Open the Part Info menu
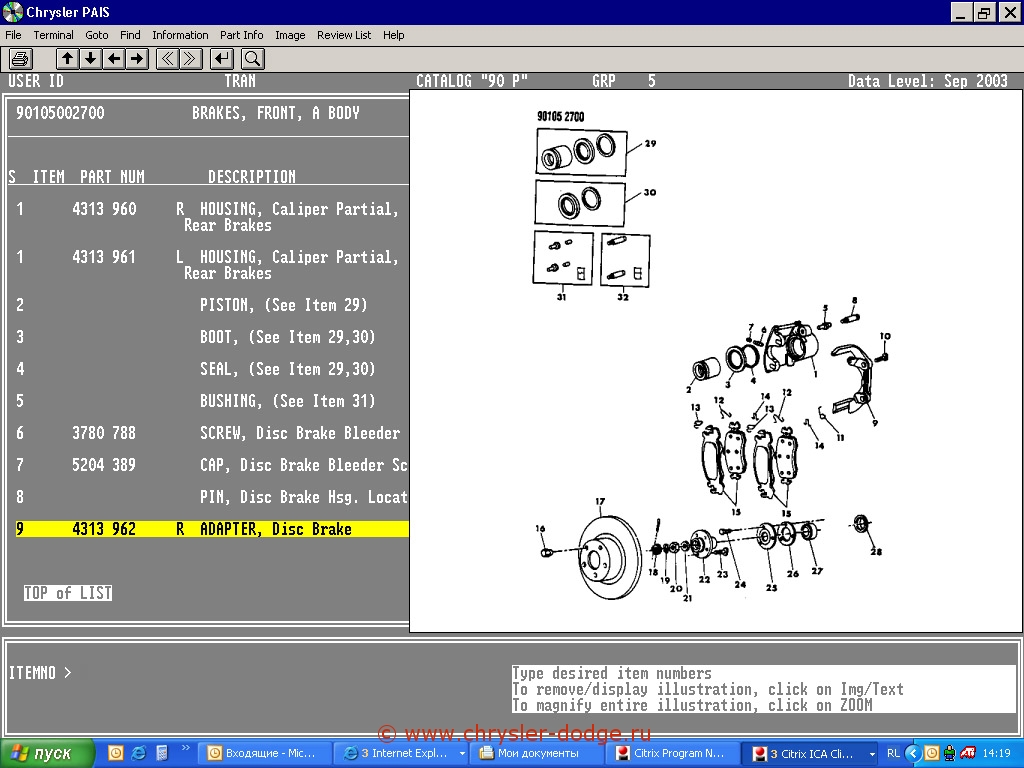The width and height of the screenshot is (1024, 768). (242, 35)
